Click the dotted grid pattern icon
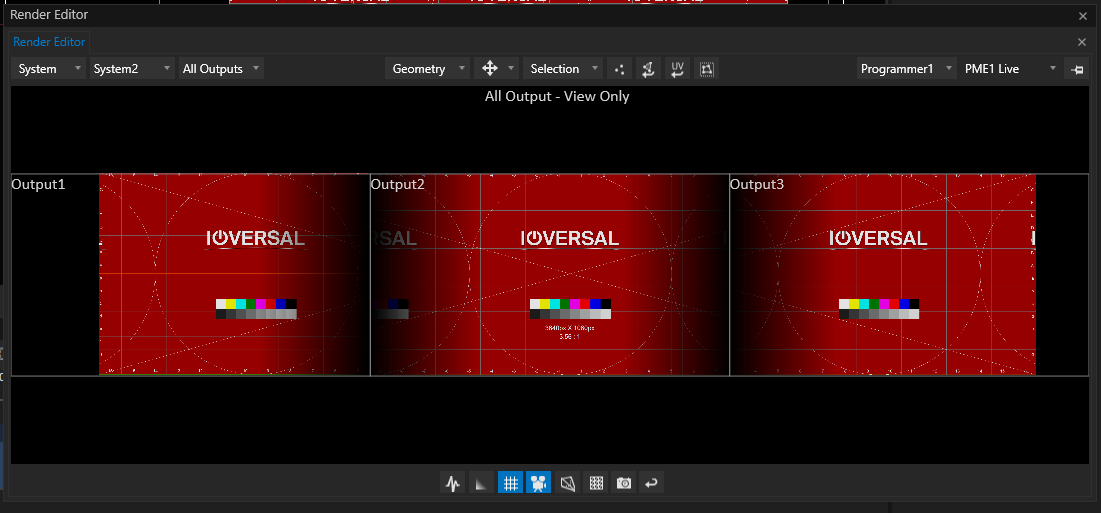1101x513 pixels. click(x=596, y=483)
